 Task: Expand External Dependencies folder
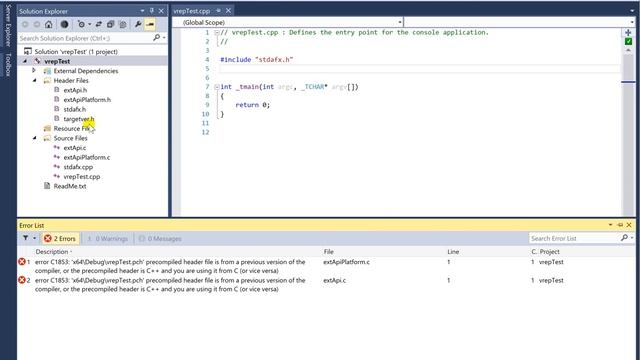tap(34, 71)
